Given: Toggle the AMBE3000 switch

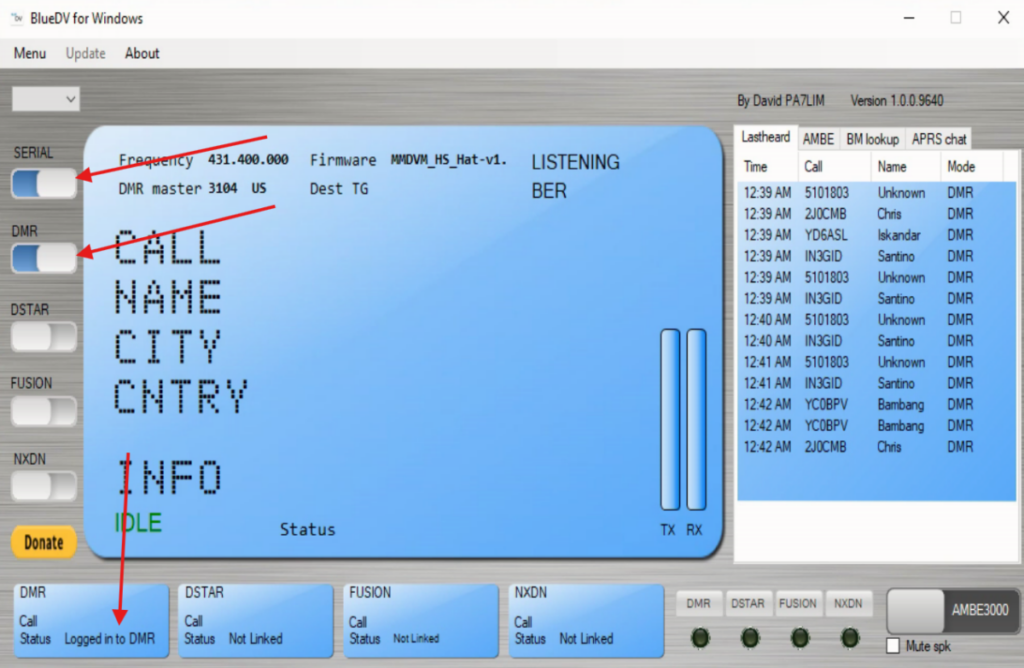Looking at the screenshot, I should click(x=950, y=610).
